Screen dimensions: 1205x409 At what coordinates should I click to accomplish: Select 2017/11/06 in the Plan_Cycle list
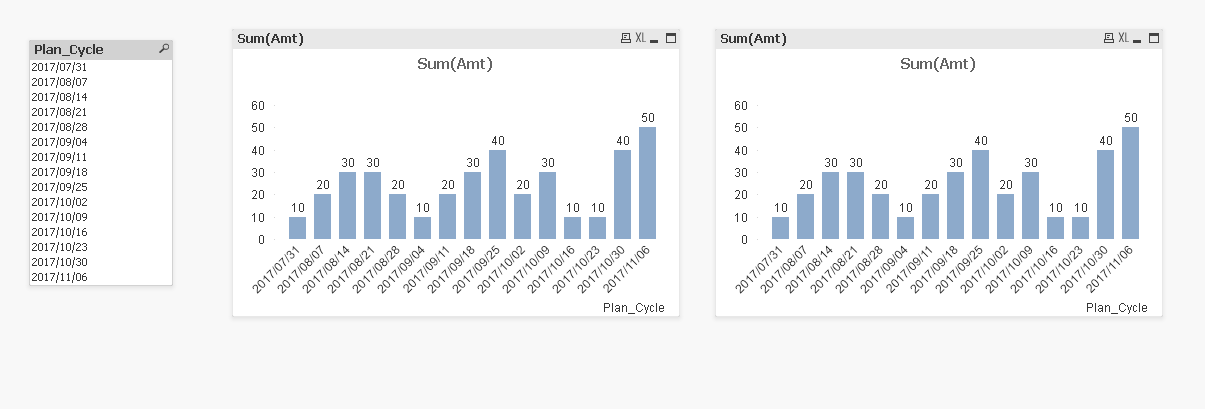tap(60, 277)
